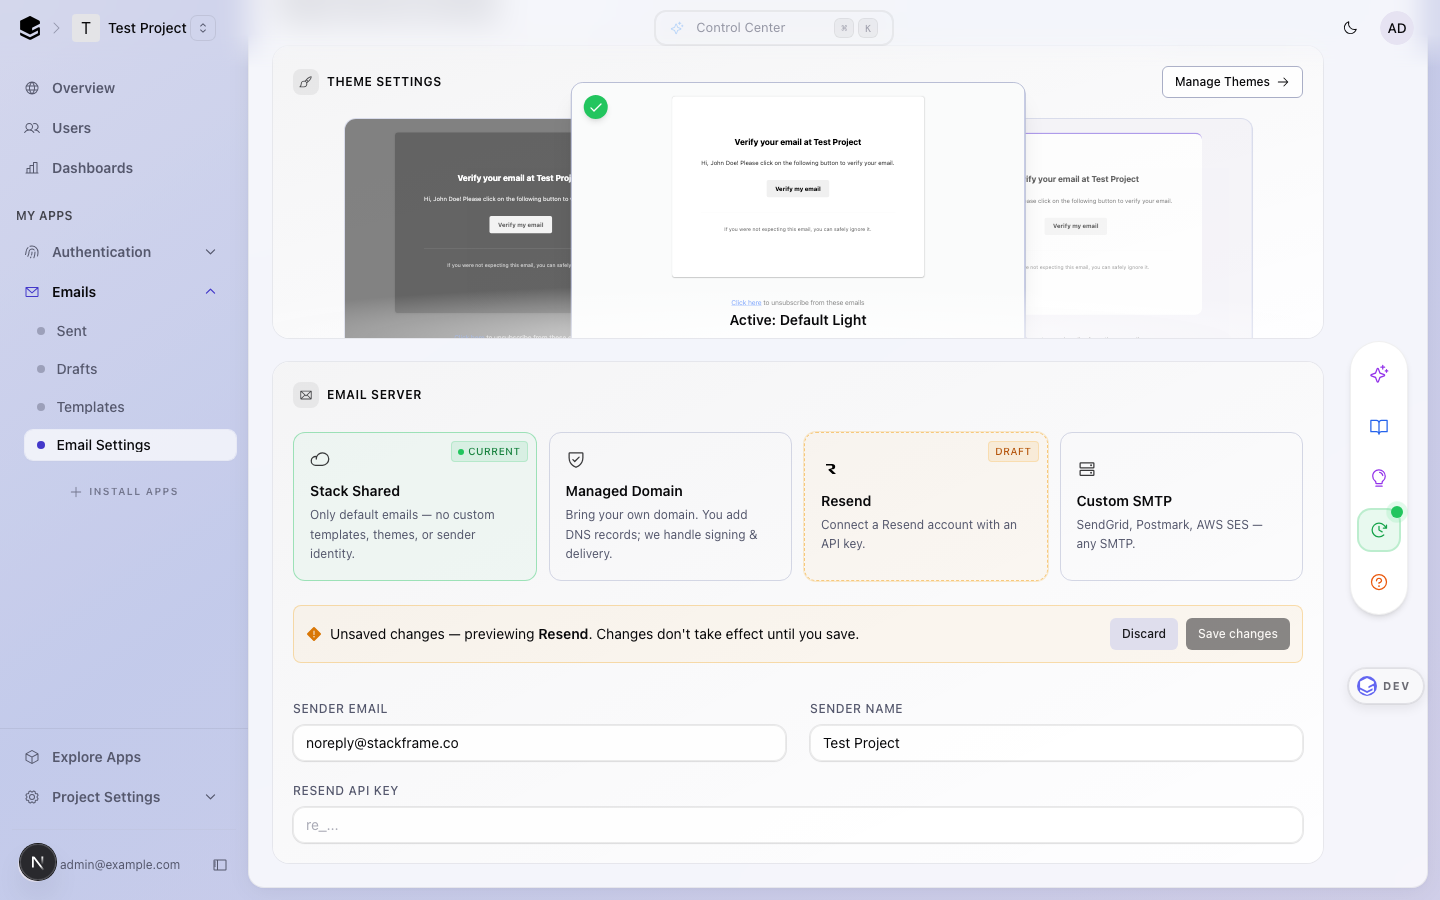Screen dimensions: 1440x900
Task: Click Manage Themes button
Action: pos(1232,82)
